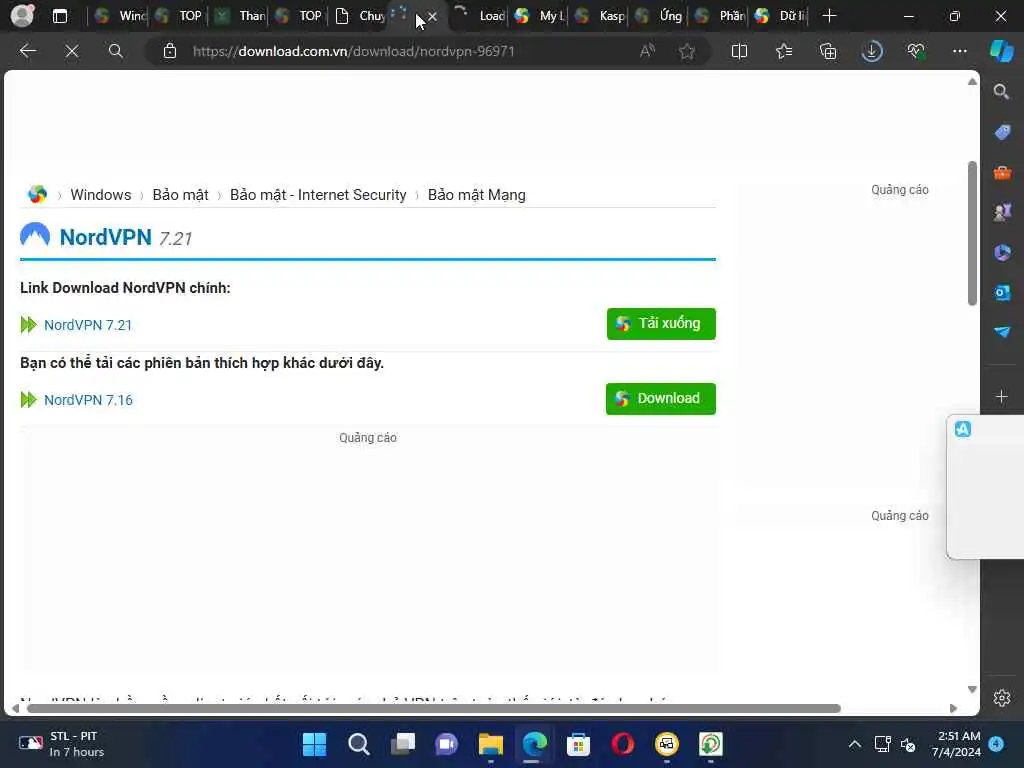Click the download.com.vn home logo
The height and width of the screenshot is (768, 1024).
click(37, 194)
